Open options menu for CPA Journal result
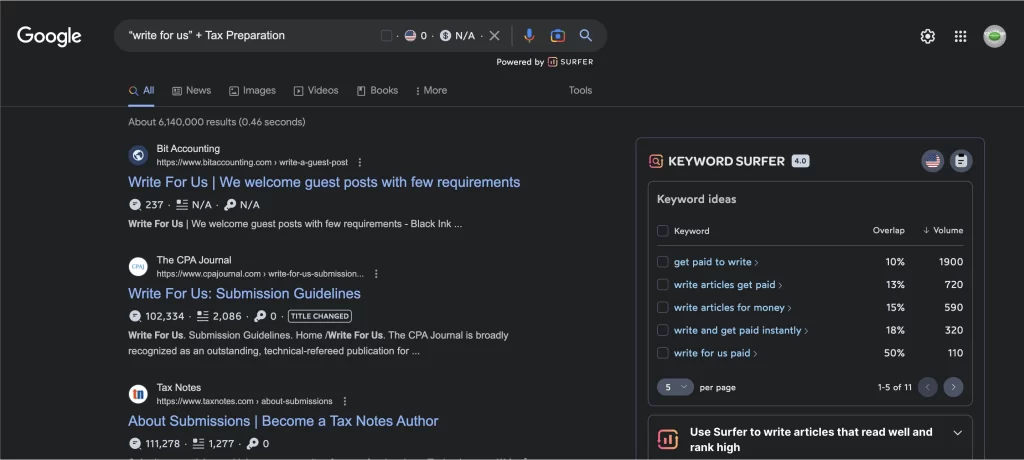Screen dimensions: 1024x460 [x=376, y=274]
